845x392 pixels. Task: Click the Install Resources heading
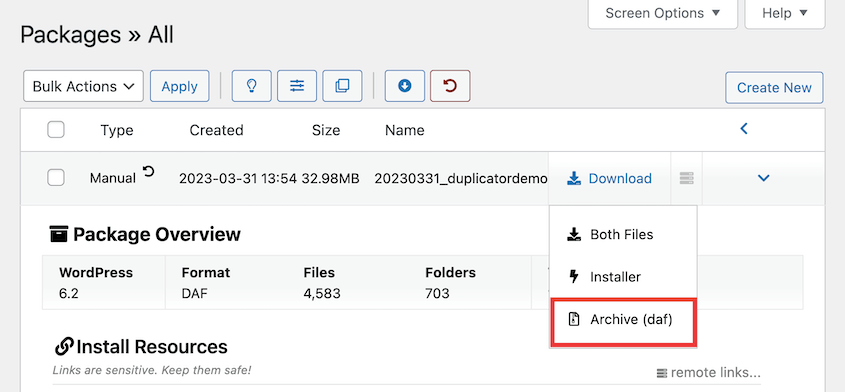point(152,347)
